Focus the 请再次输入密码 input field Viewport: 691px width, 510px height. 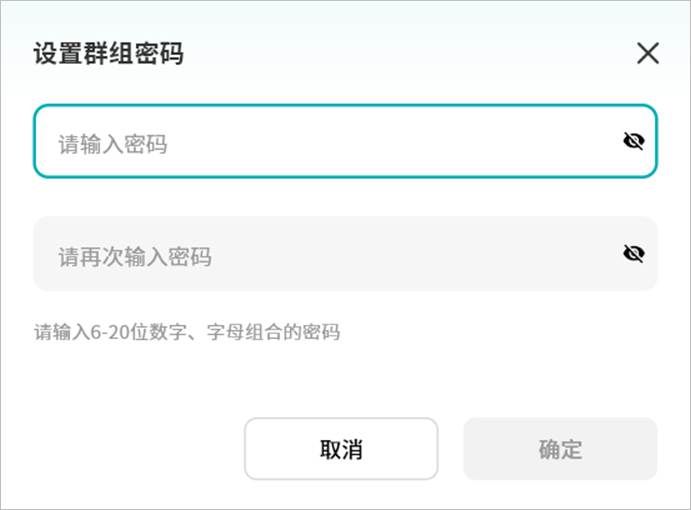(320, 254)
